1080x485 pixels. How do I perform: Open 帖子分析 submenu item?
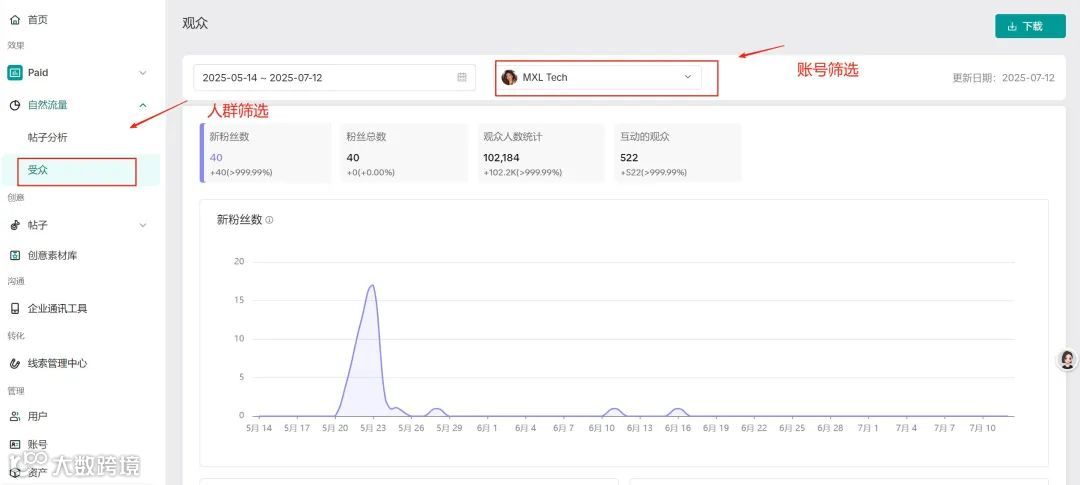(48, 137)
